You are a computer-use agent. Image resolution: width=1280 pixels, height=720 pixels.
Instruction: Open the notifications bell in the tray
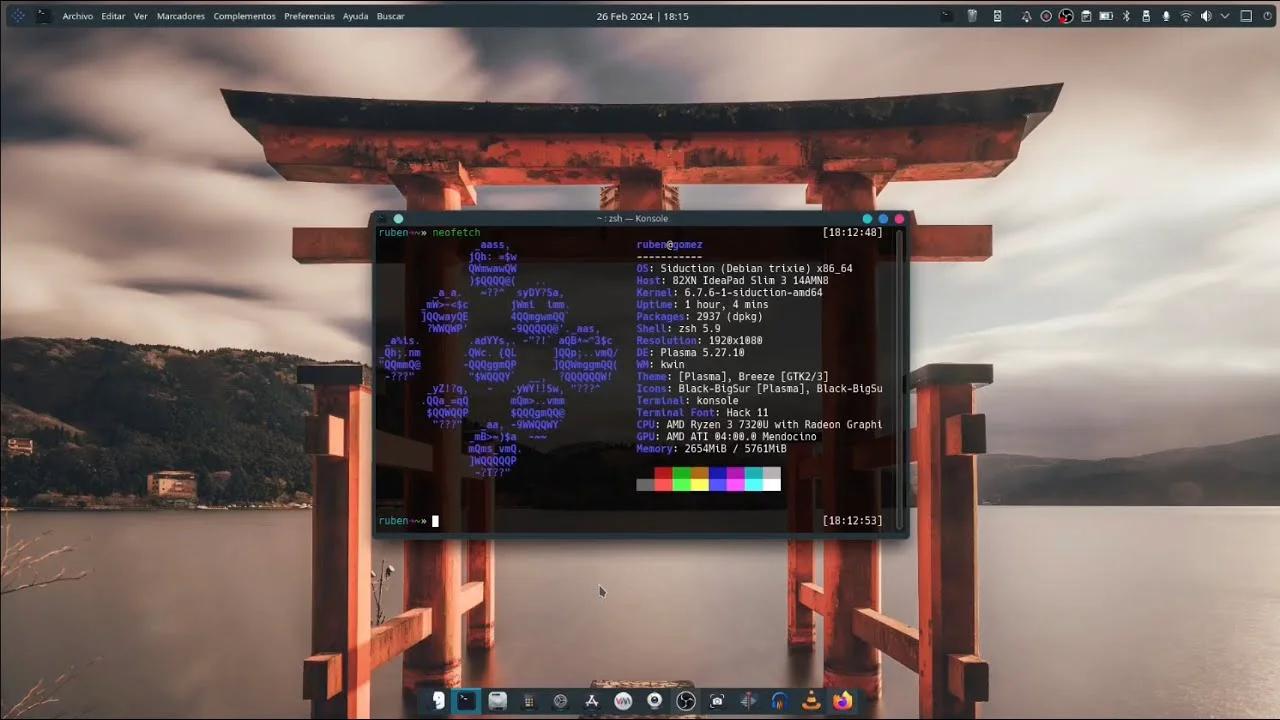pyautogui.click(x=1026, y=16)
